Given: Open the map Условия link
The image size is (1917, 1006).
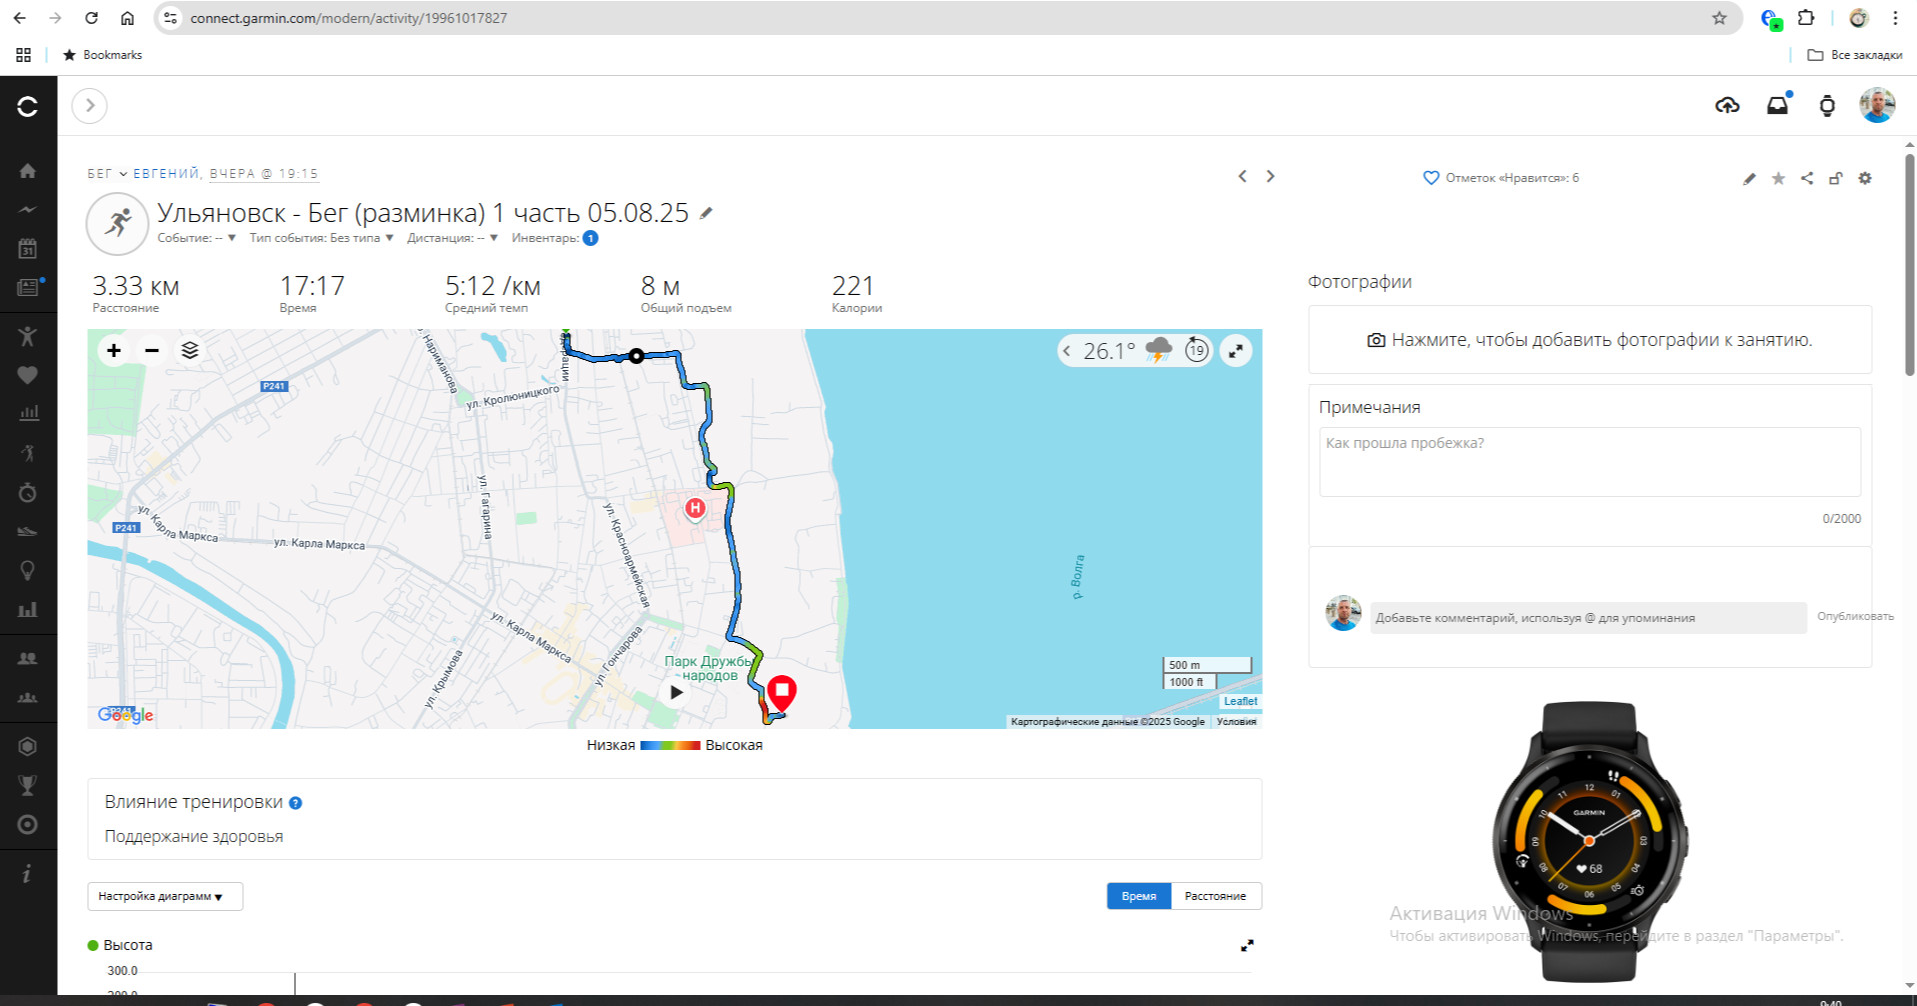Looking at the screenshot, I should [x=1236, y=721].
